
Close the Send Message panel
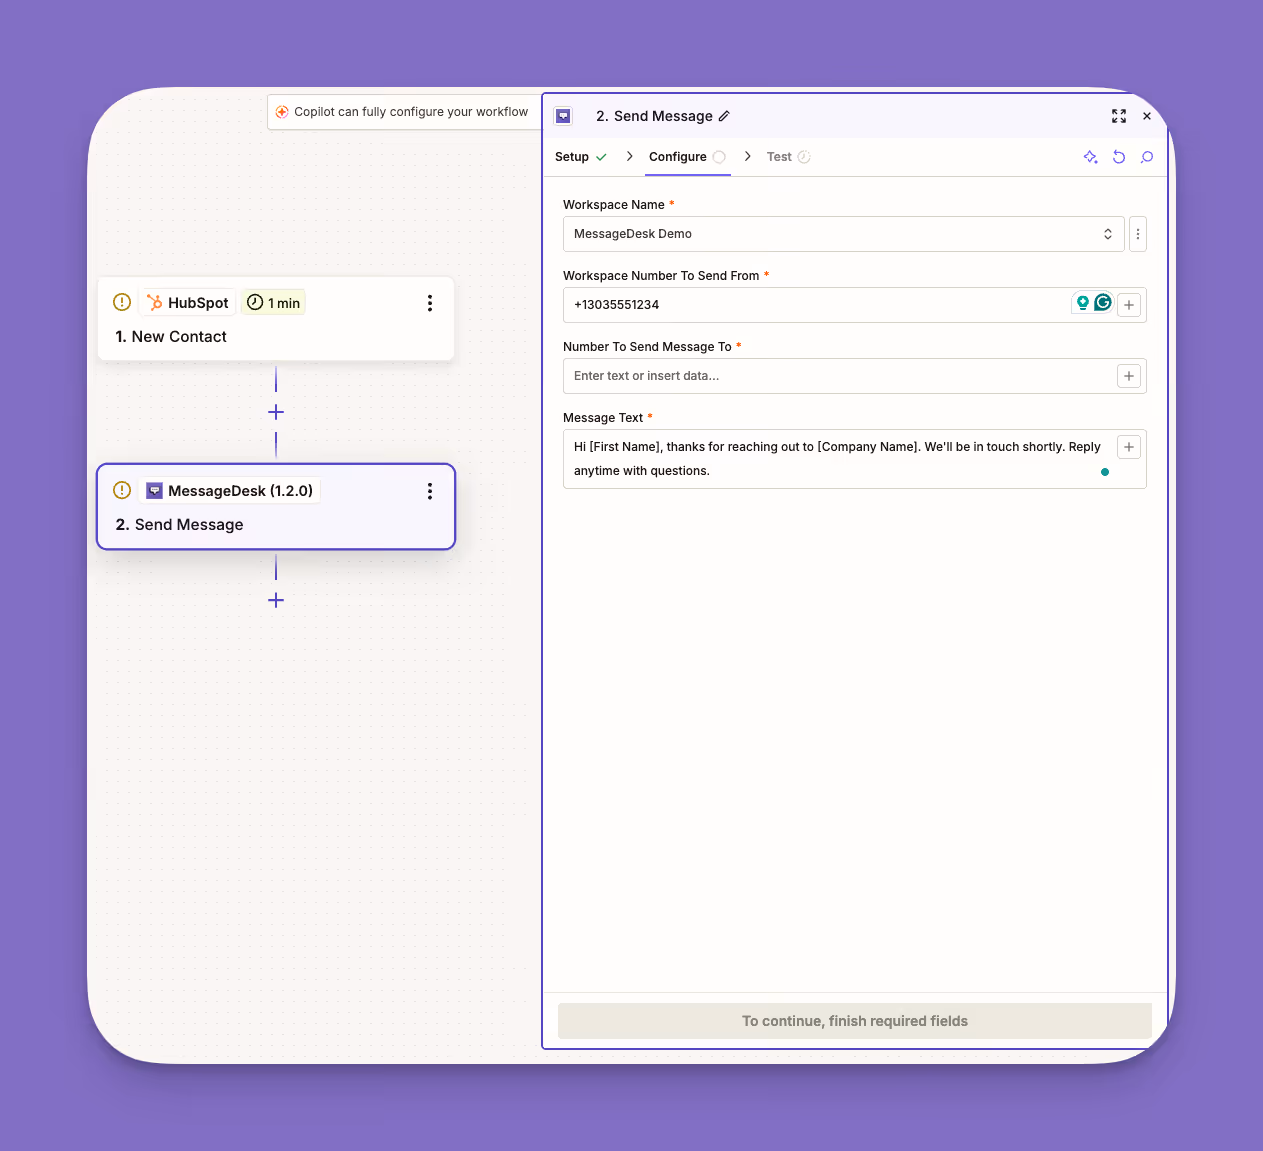click(x=1147, y=116)
